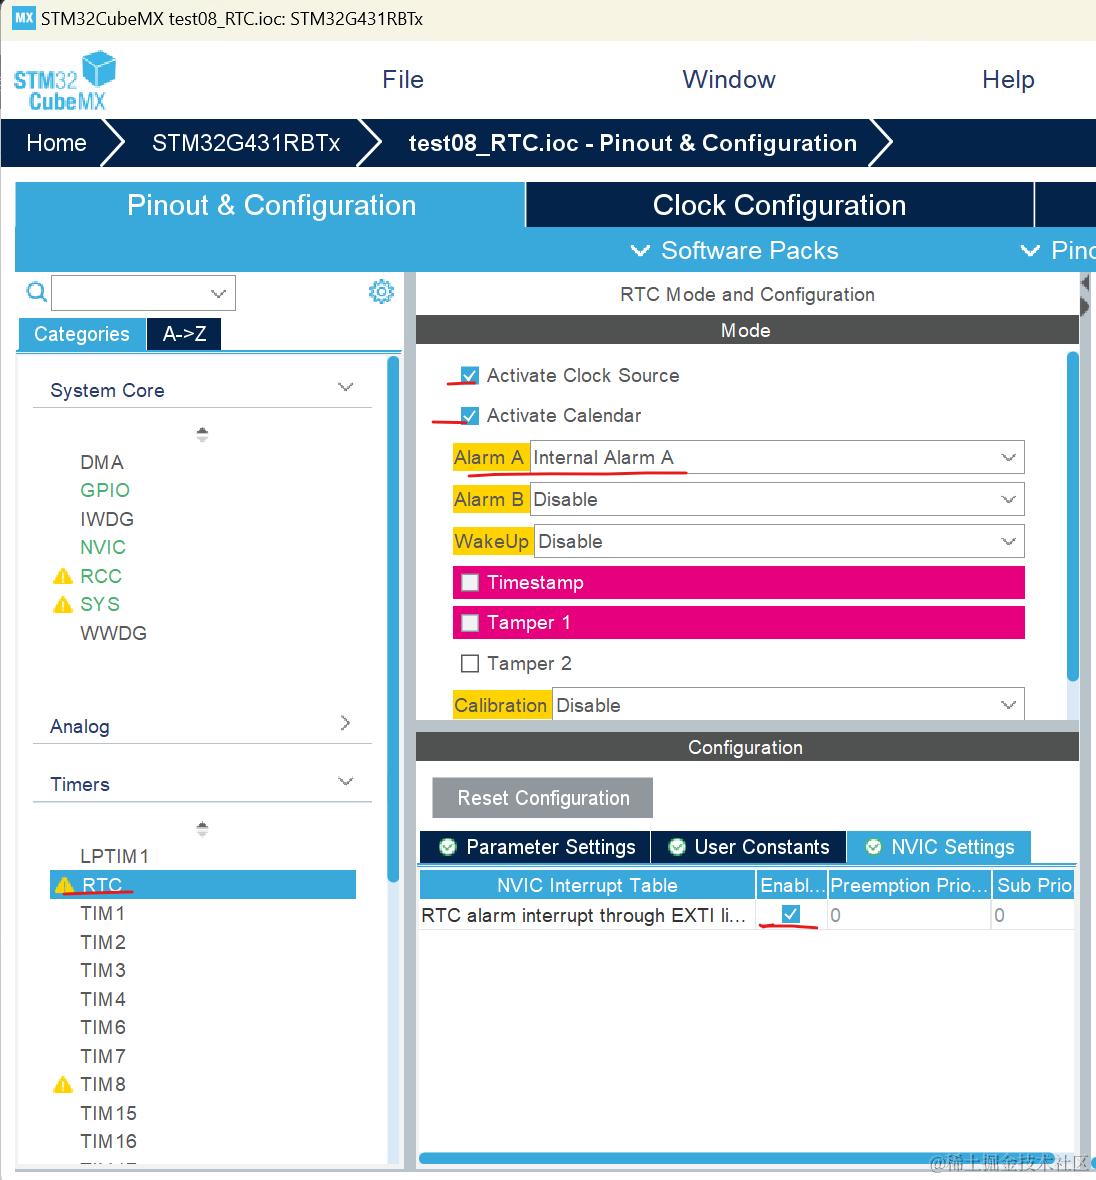Click the NVIC Settings green check icon

873,847
